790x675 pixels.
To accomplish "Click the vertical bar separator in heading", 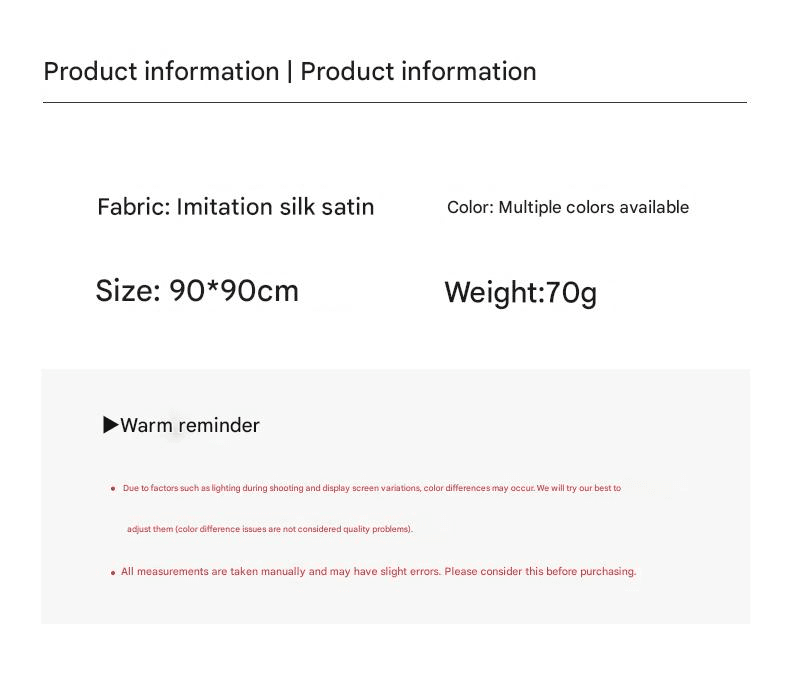I will 290,71.
